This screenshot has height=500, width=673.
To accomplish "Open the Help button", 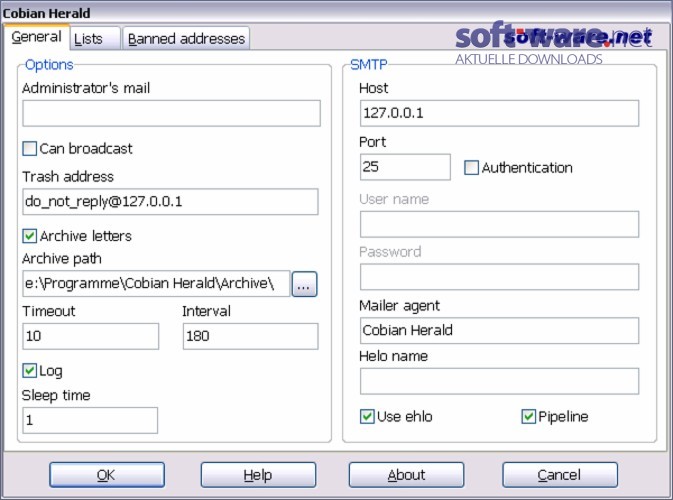I will pos(258,475).
